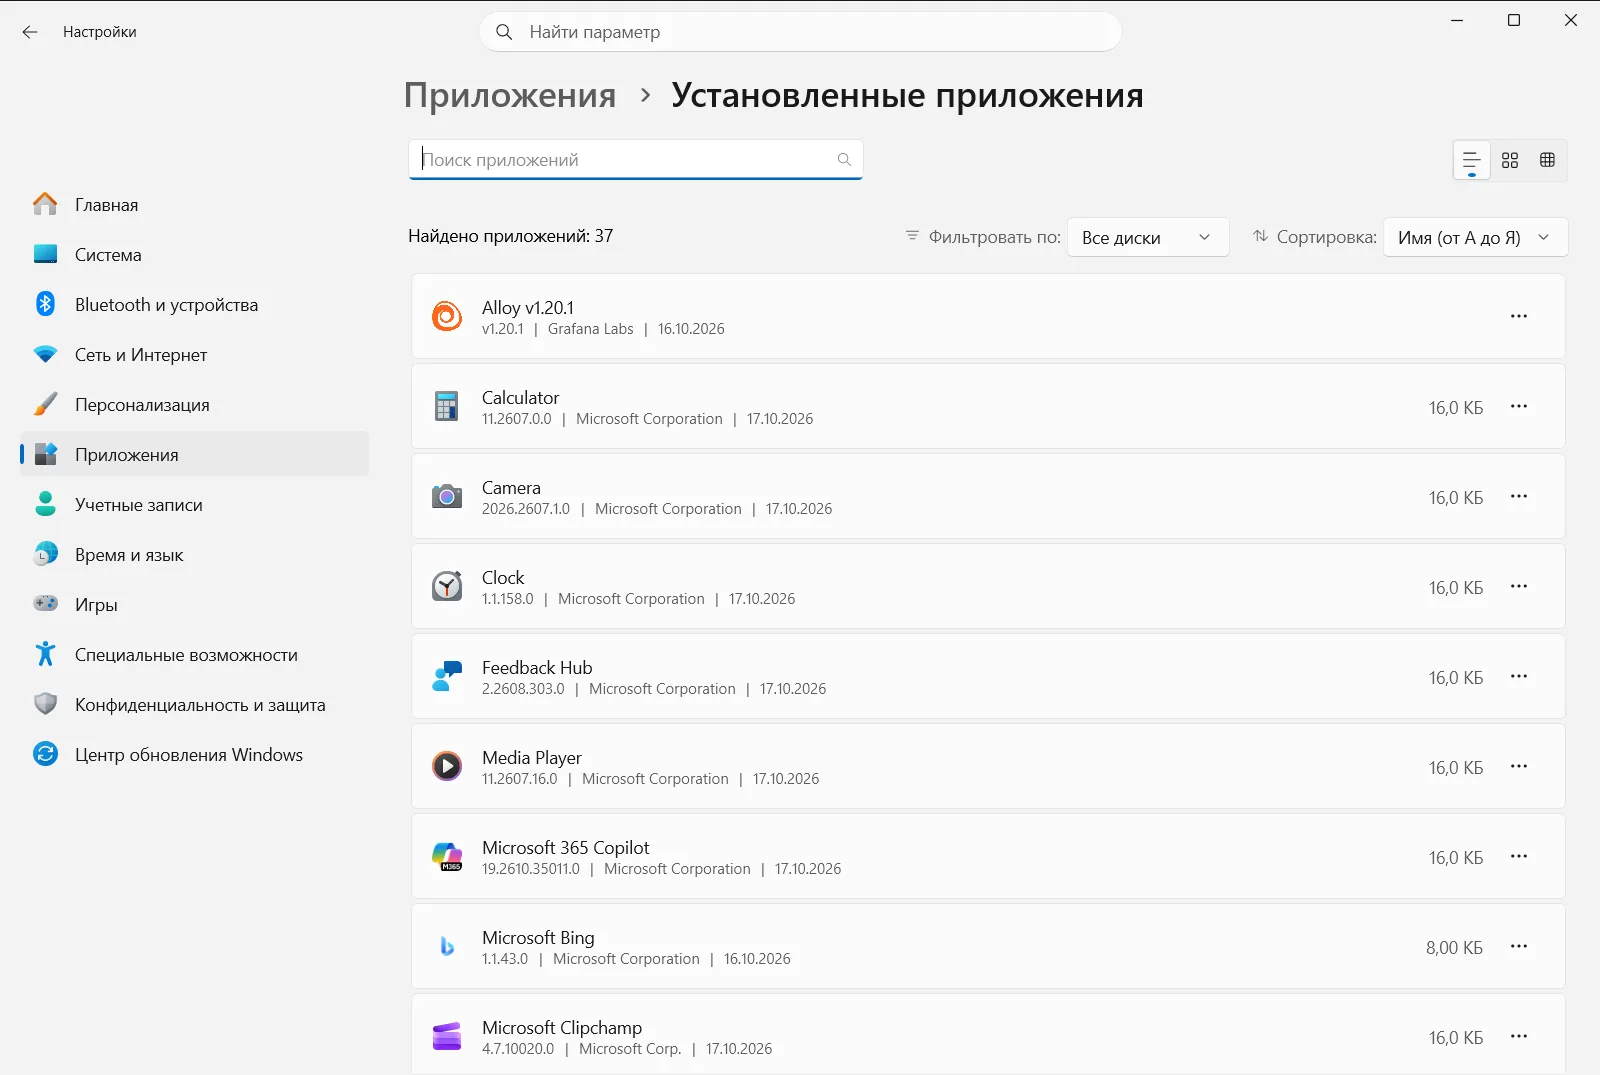Image resolution: width=1600 pixels, height=1075 pixels.
Task: Click the 'Найти параметр' search field
Action: click(800, 32)
